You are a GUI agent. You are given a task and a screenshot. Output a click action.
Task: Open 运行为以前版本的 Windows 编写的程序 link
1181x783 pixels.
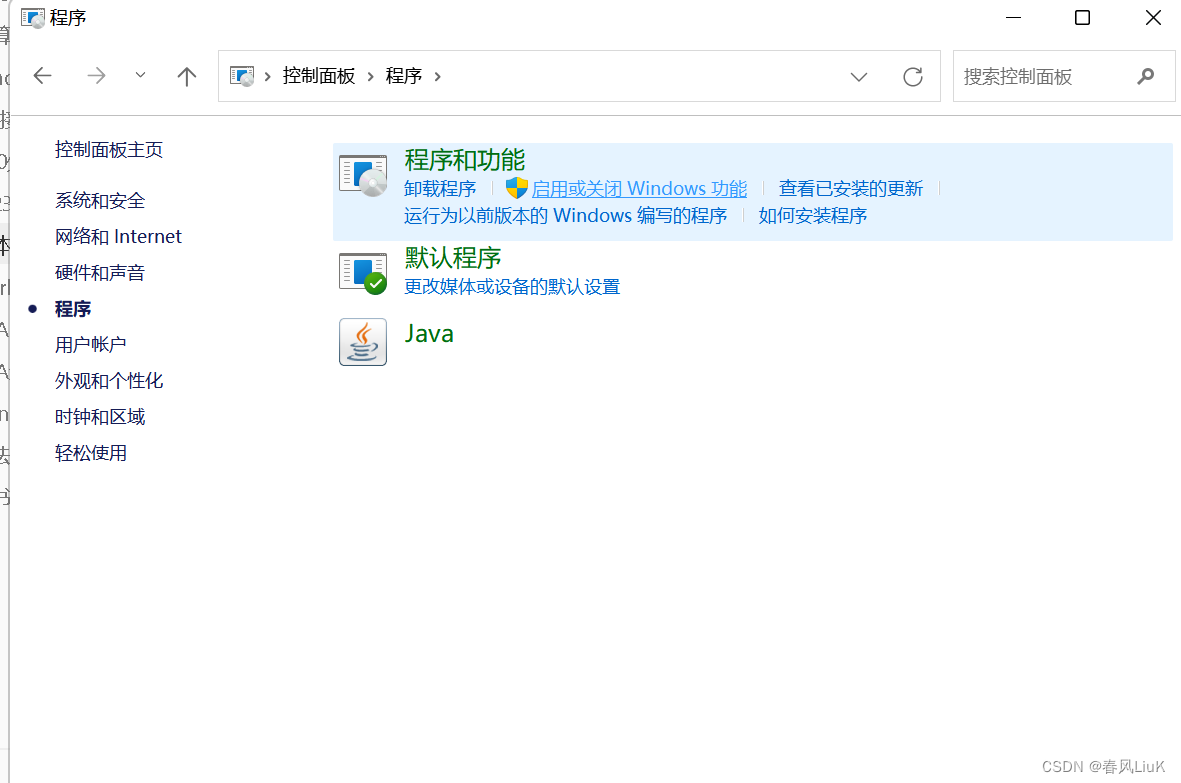click(x=566, y=216)
